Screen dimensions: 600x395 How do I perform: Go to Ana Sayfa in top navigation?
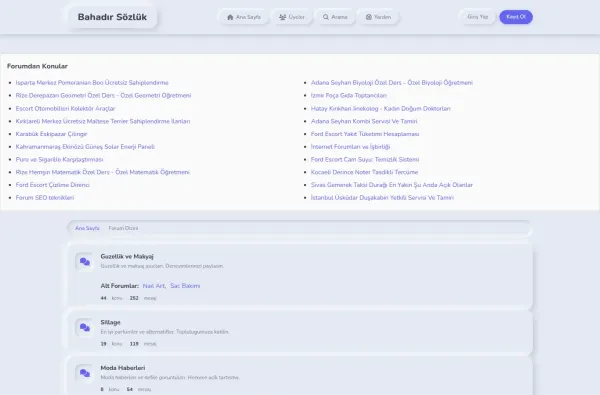[244, 17]
